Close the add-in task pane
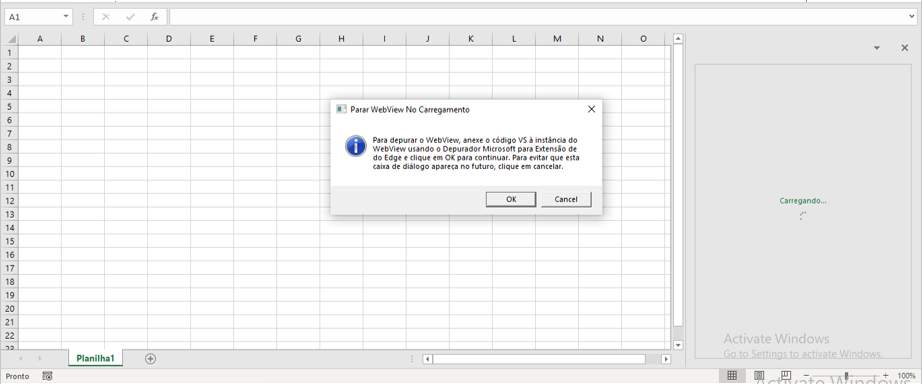The image size is (922, 384). (904, 48)
